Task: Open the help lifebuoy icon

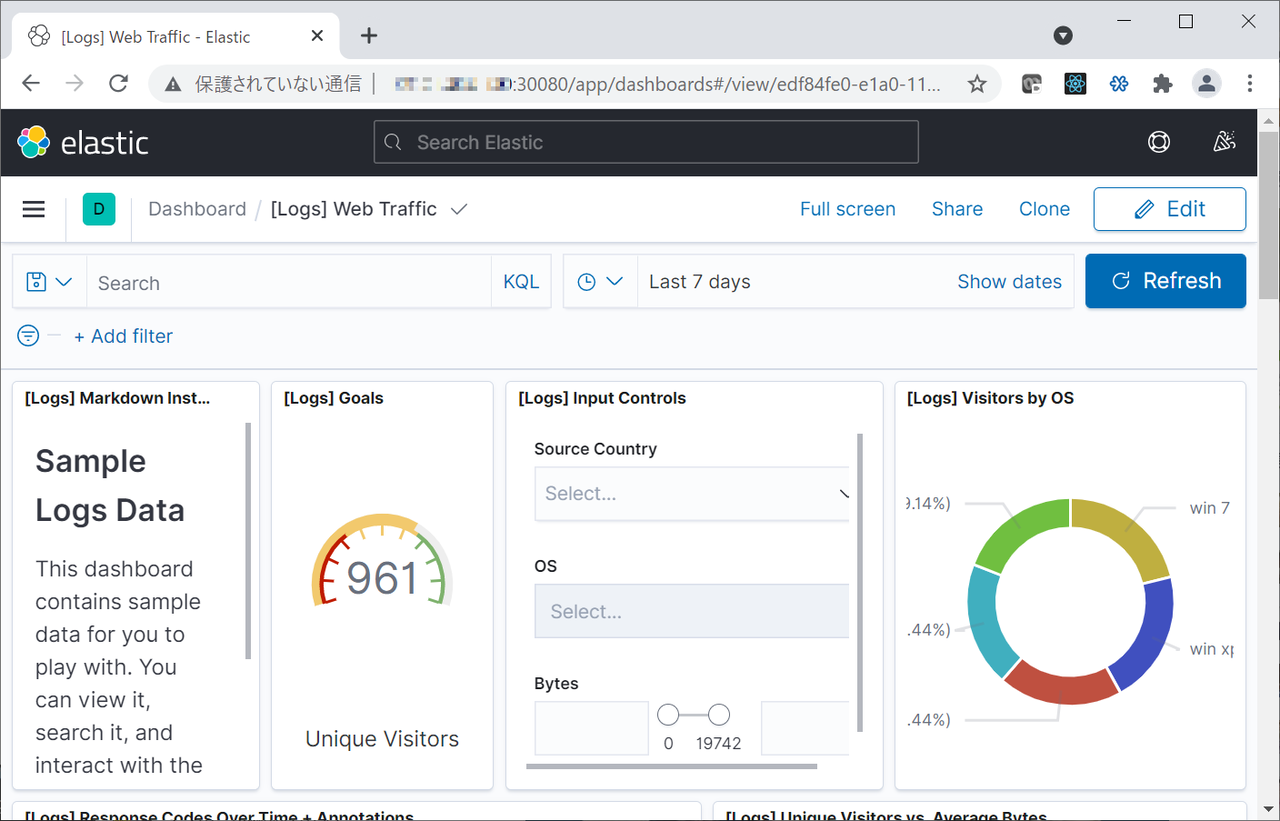Action: click(1159, 142)
